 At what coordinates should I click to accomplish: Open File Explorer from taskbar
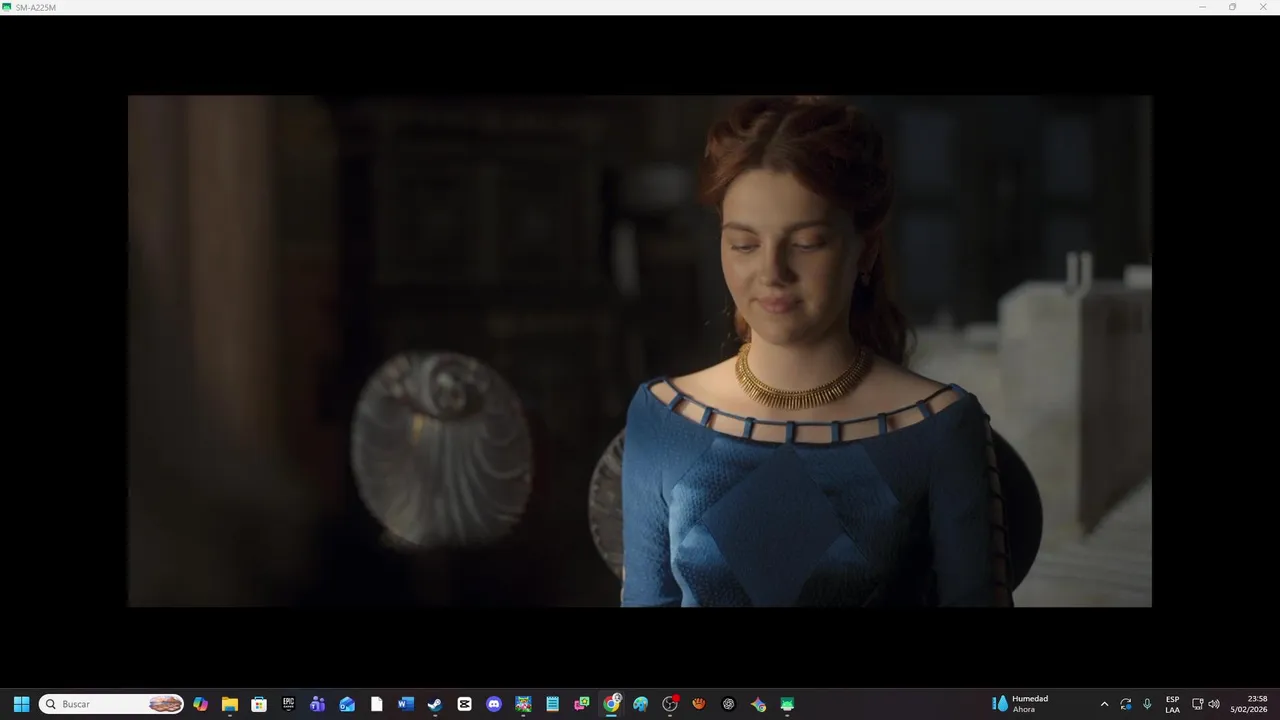click(230, 704)
